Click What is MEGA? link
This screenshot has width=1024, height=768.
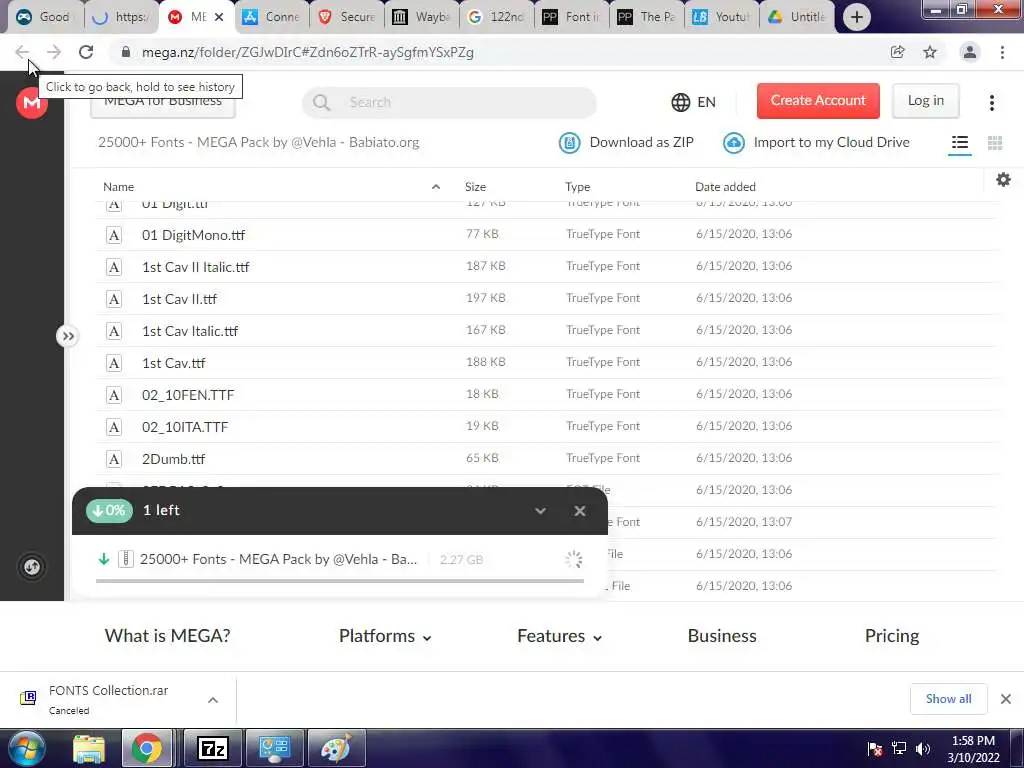point(167,635)
